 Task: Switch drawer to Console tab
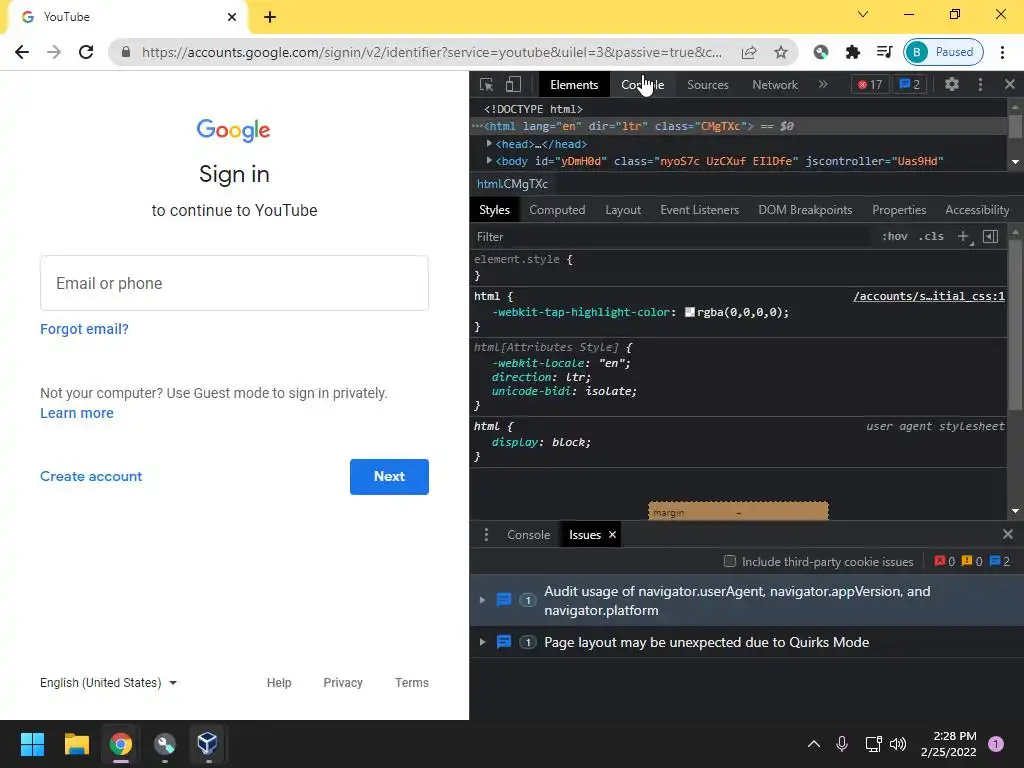pyautogui.click(x=528, y=535)
